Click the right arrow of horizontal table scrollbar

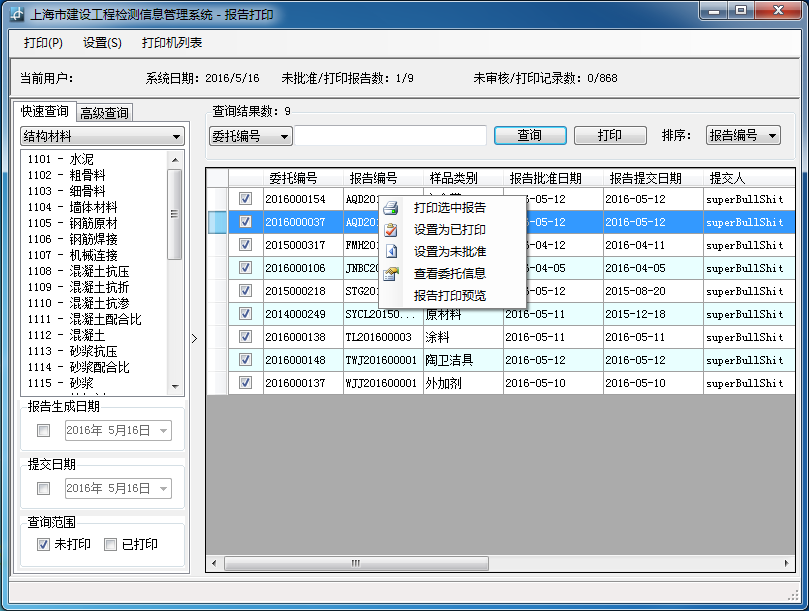tap(787, 564)
